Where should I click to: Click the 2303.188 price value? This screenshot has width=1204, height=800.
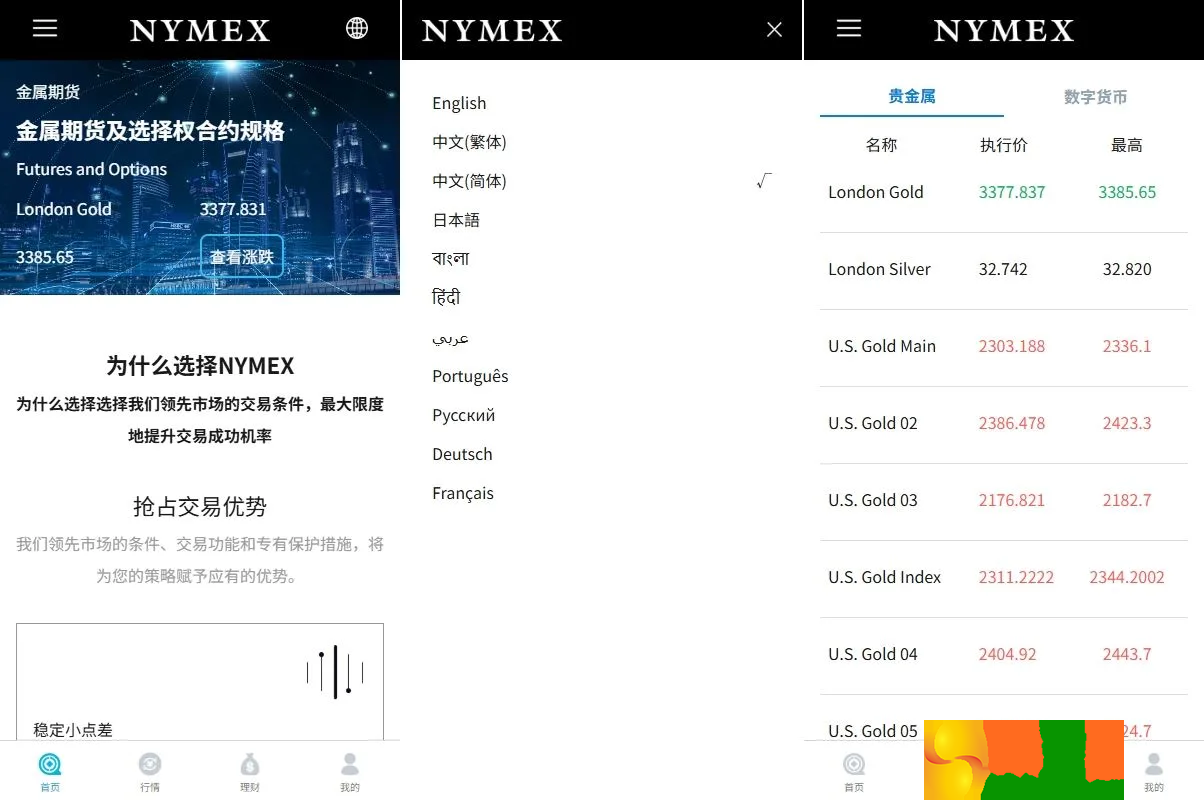[1012, 346]
